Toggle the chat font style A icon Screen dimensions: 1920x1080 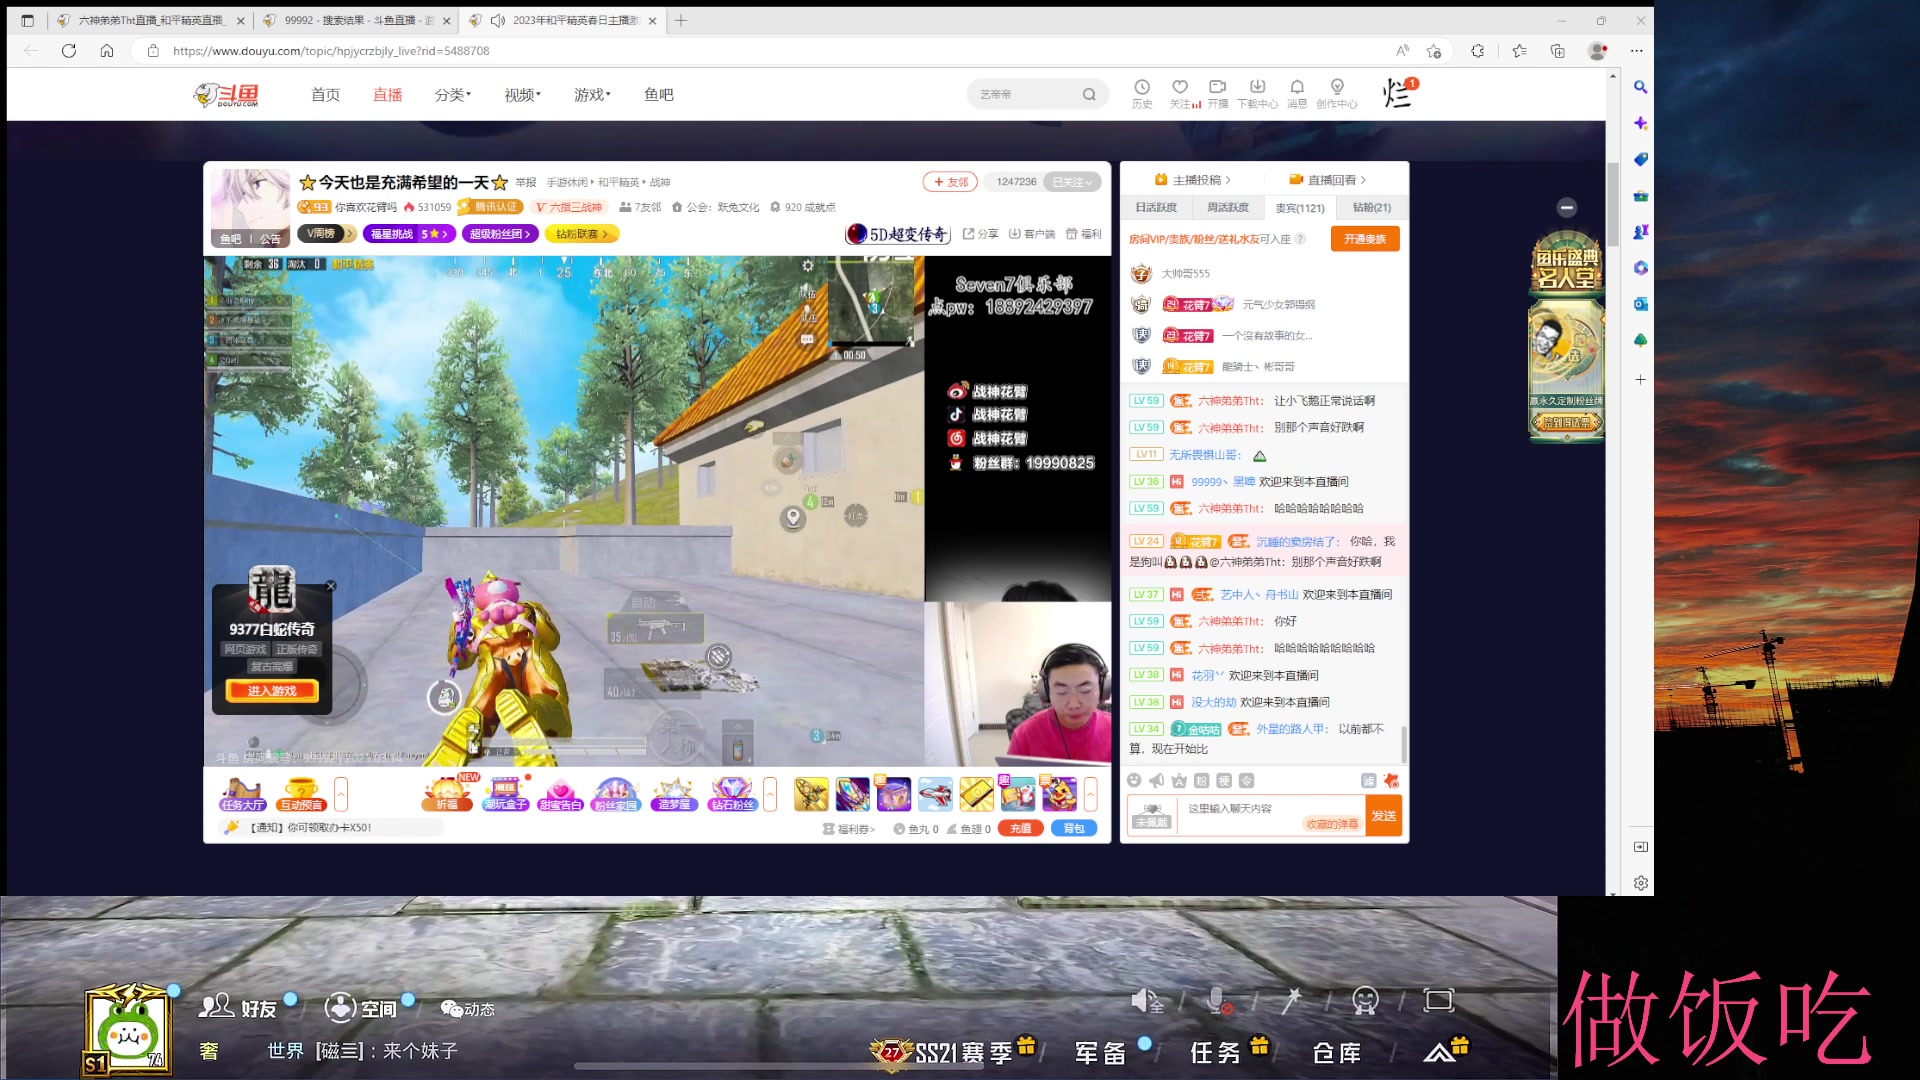[1180, 780]
